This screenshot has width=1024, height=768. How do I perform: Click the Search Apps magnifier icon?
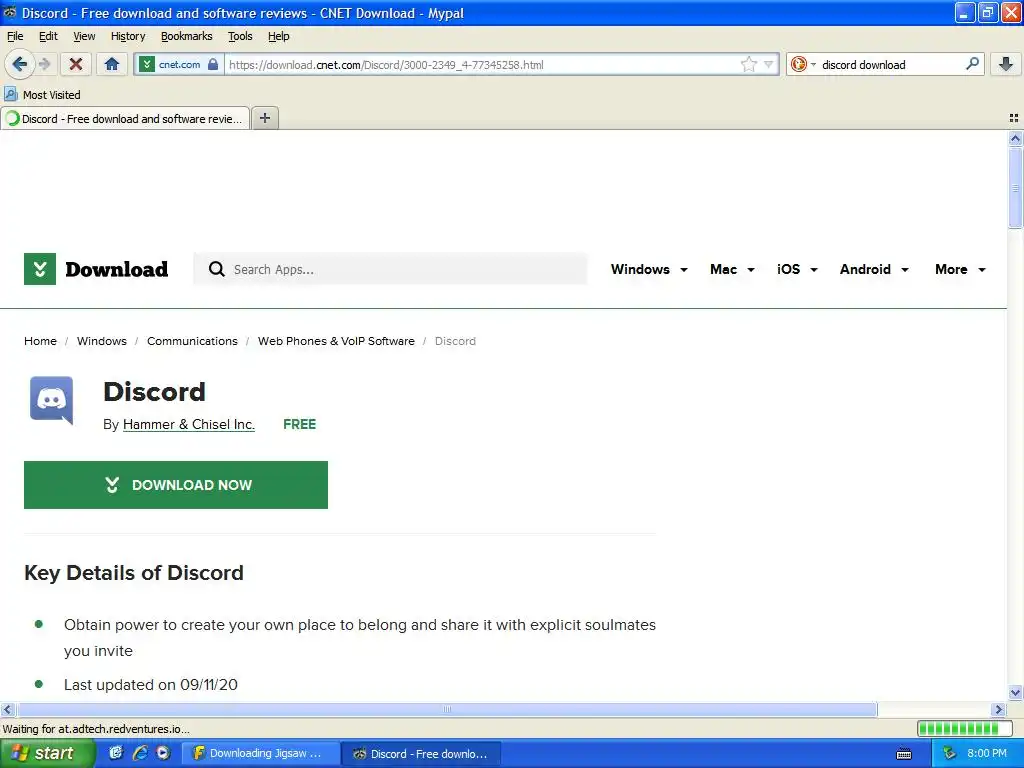pos(216,269)
